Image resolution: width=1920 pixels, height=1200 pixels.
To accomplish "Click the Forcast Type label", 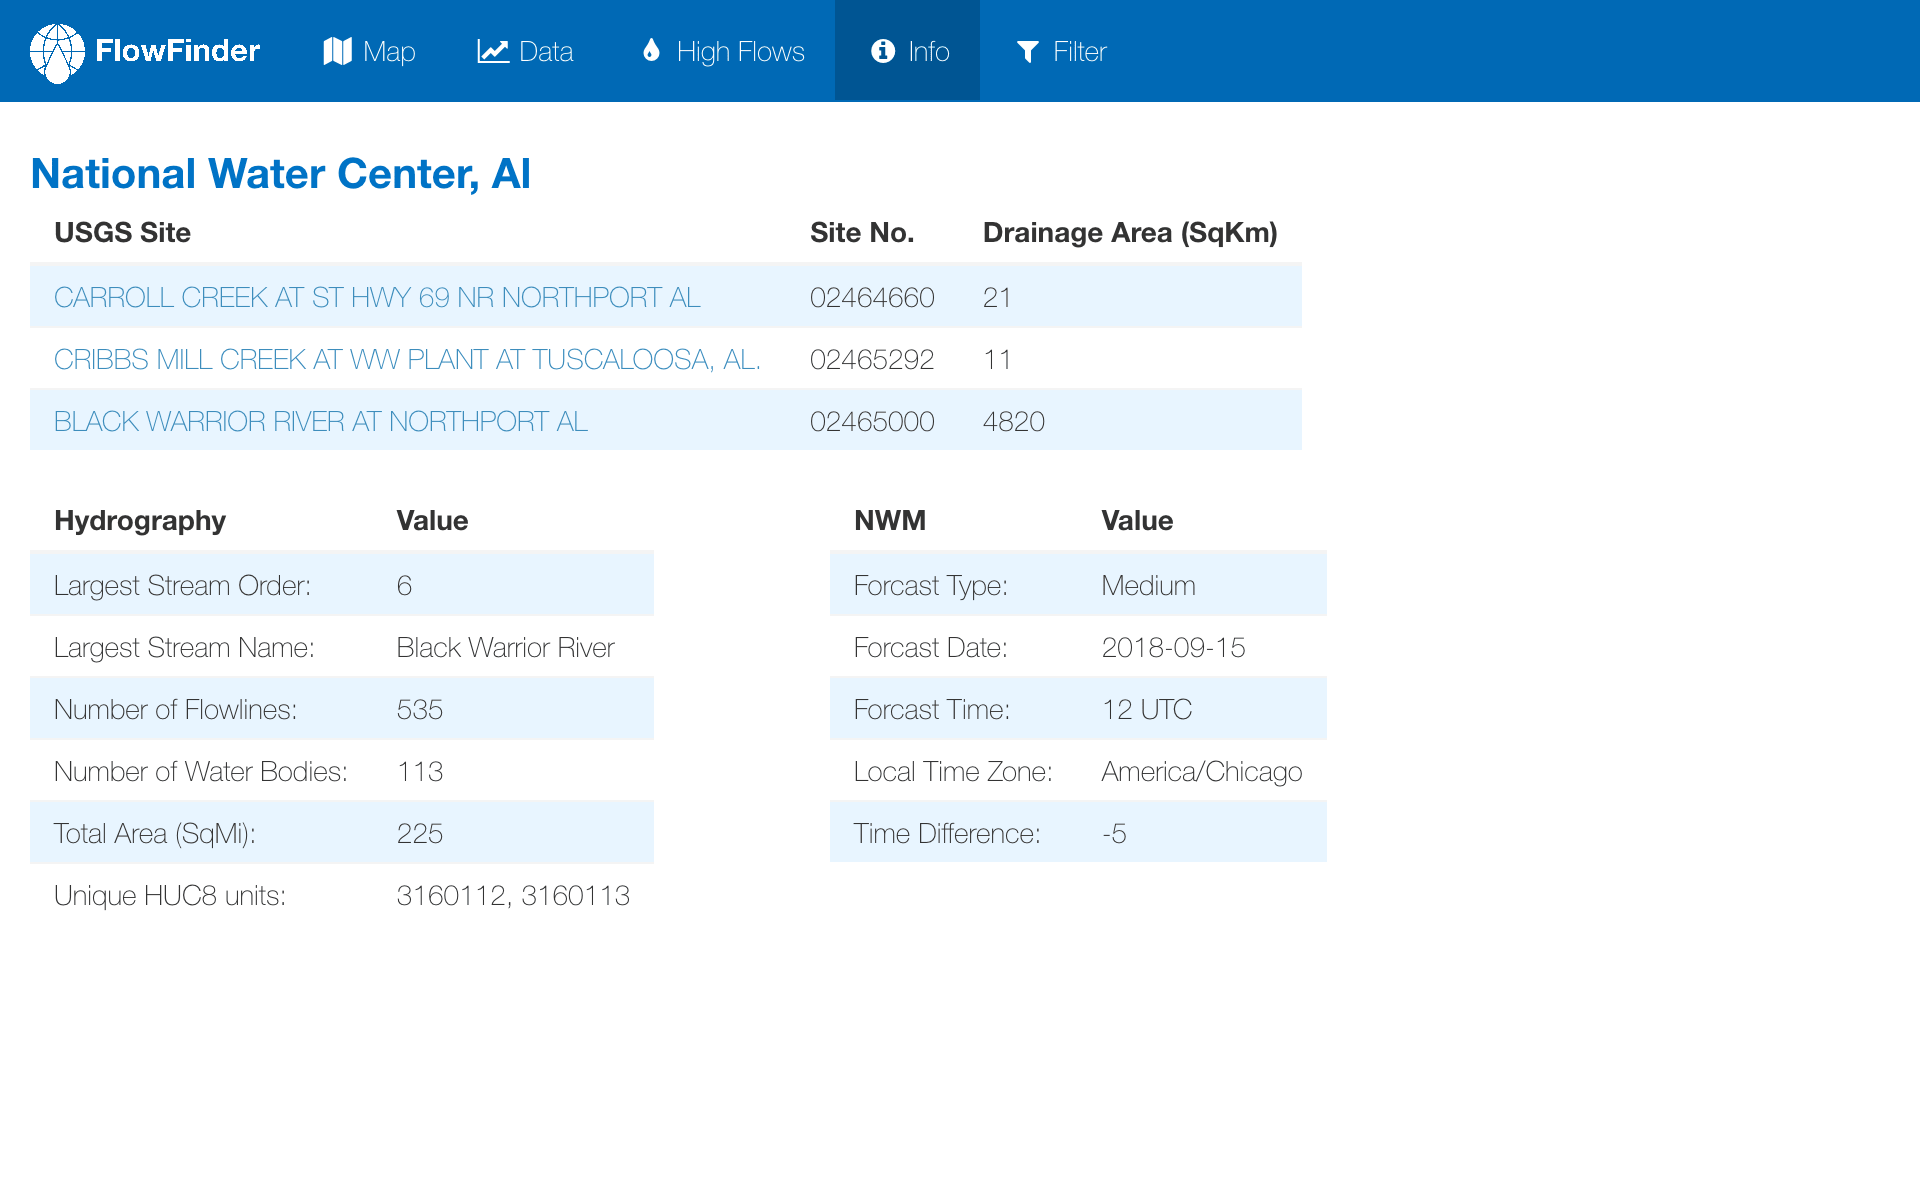I will (x=930, y=585).
